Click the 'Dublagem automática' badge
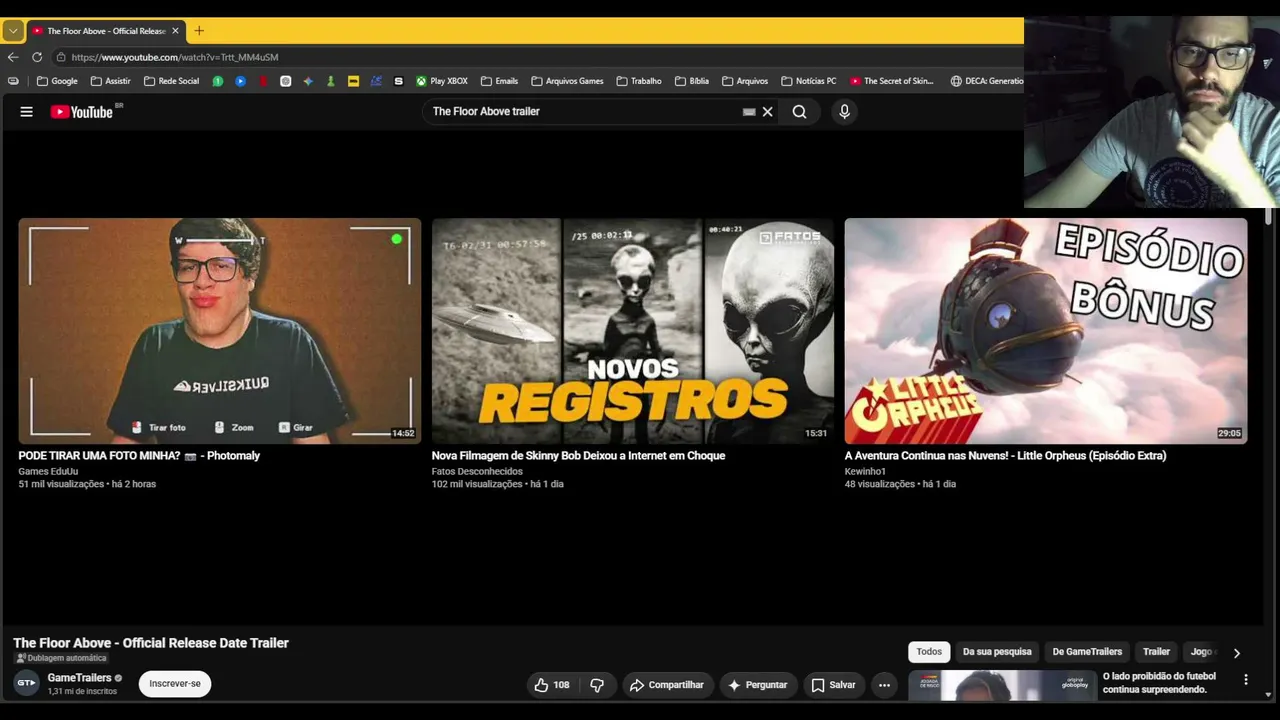This screenshot has height=720, width=1280. tap(60, 658)
